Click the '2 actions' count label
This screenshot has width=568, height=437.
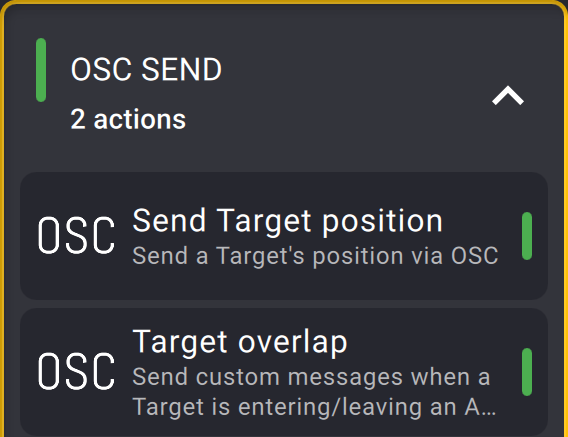pyautogui.click(x=128, y=119)
